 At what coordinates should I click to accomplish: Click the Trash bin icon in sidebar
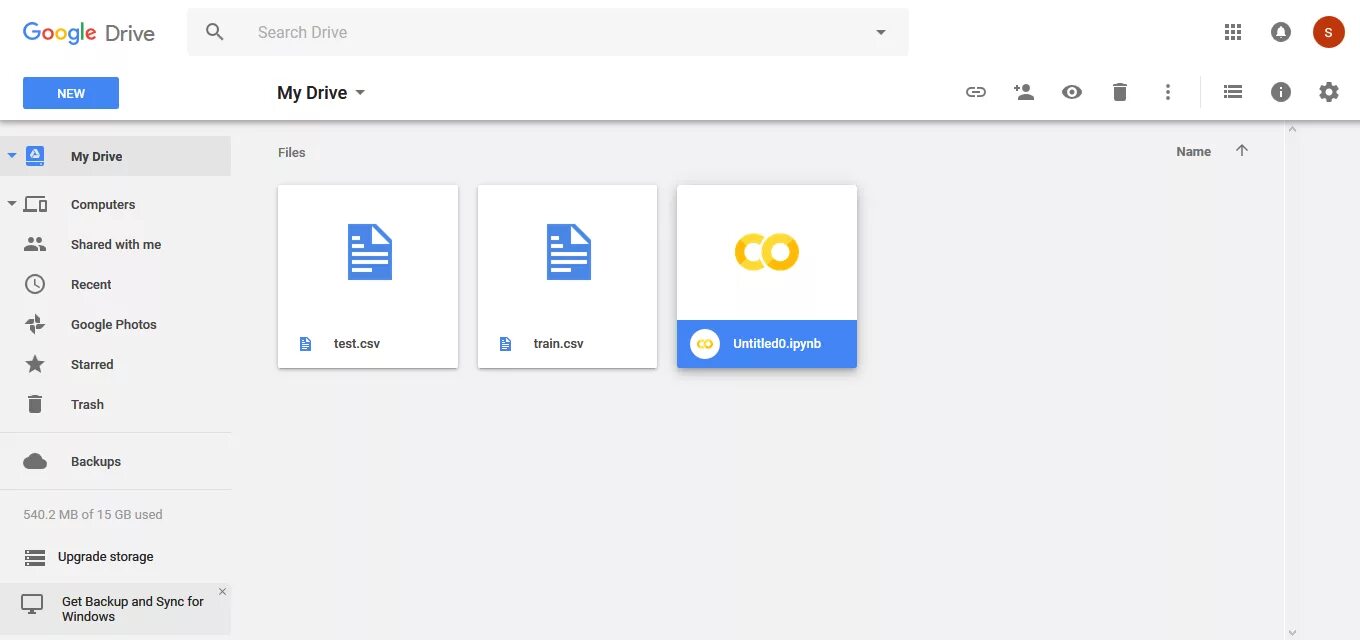click(35, 404)
